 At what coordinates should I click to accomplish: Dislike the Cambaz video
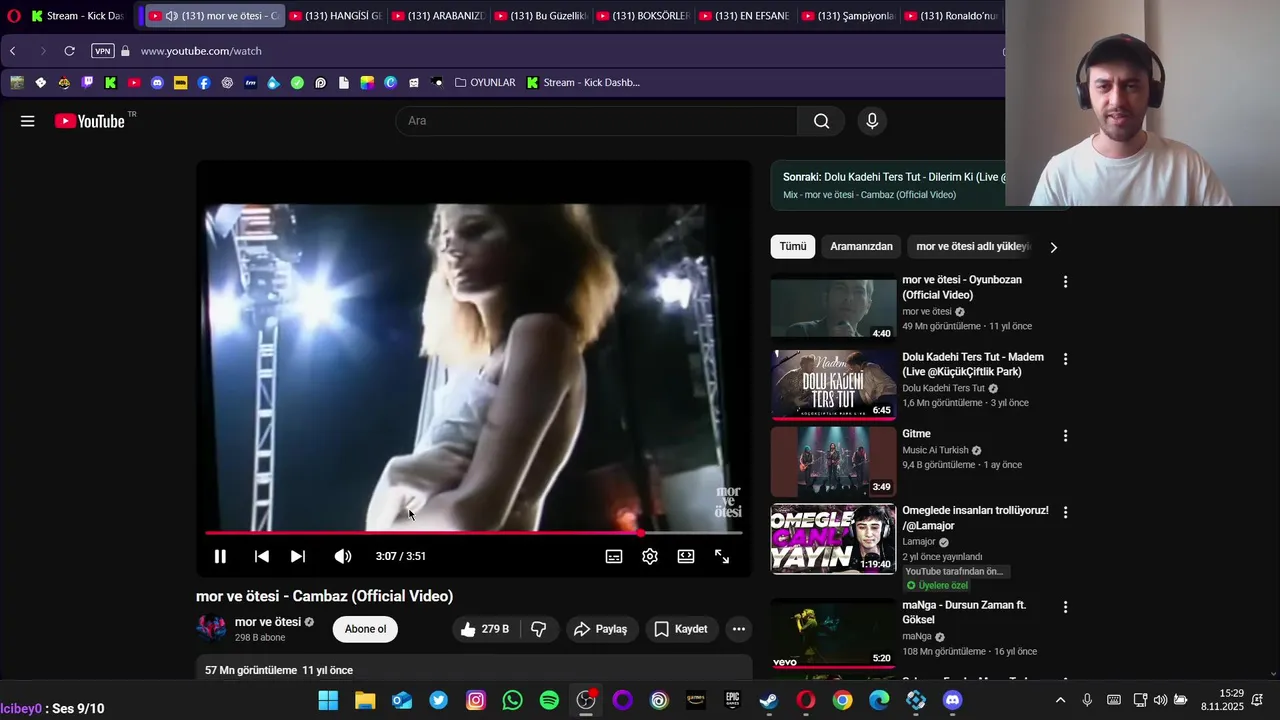[x=539, y=629]
